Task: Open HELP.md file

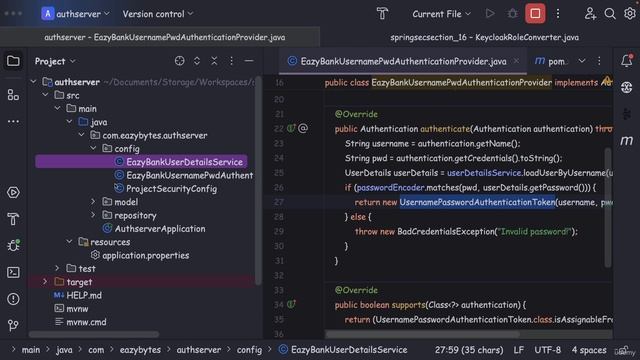Action: tap(84, 295)
